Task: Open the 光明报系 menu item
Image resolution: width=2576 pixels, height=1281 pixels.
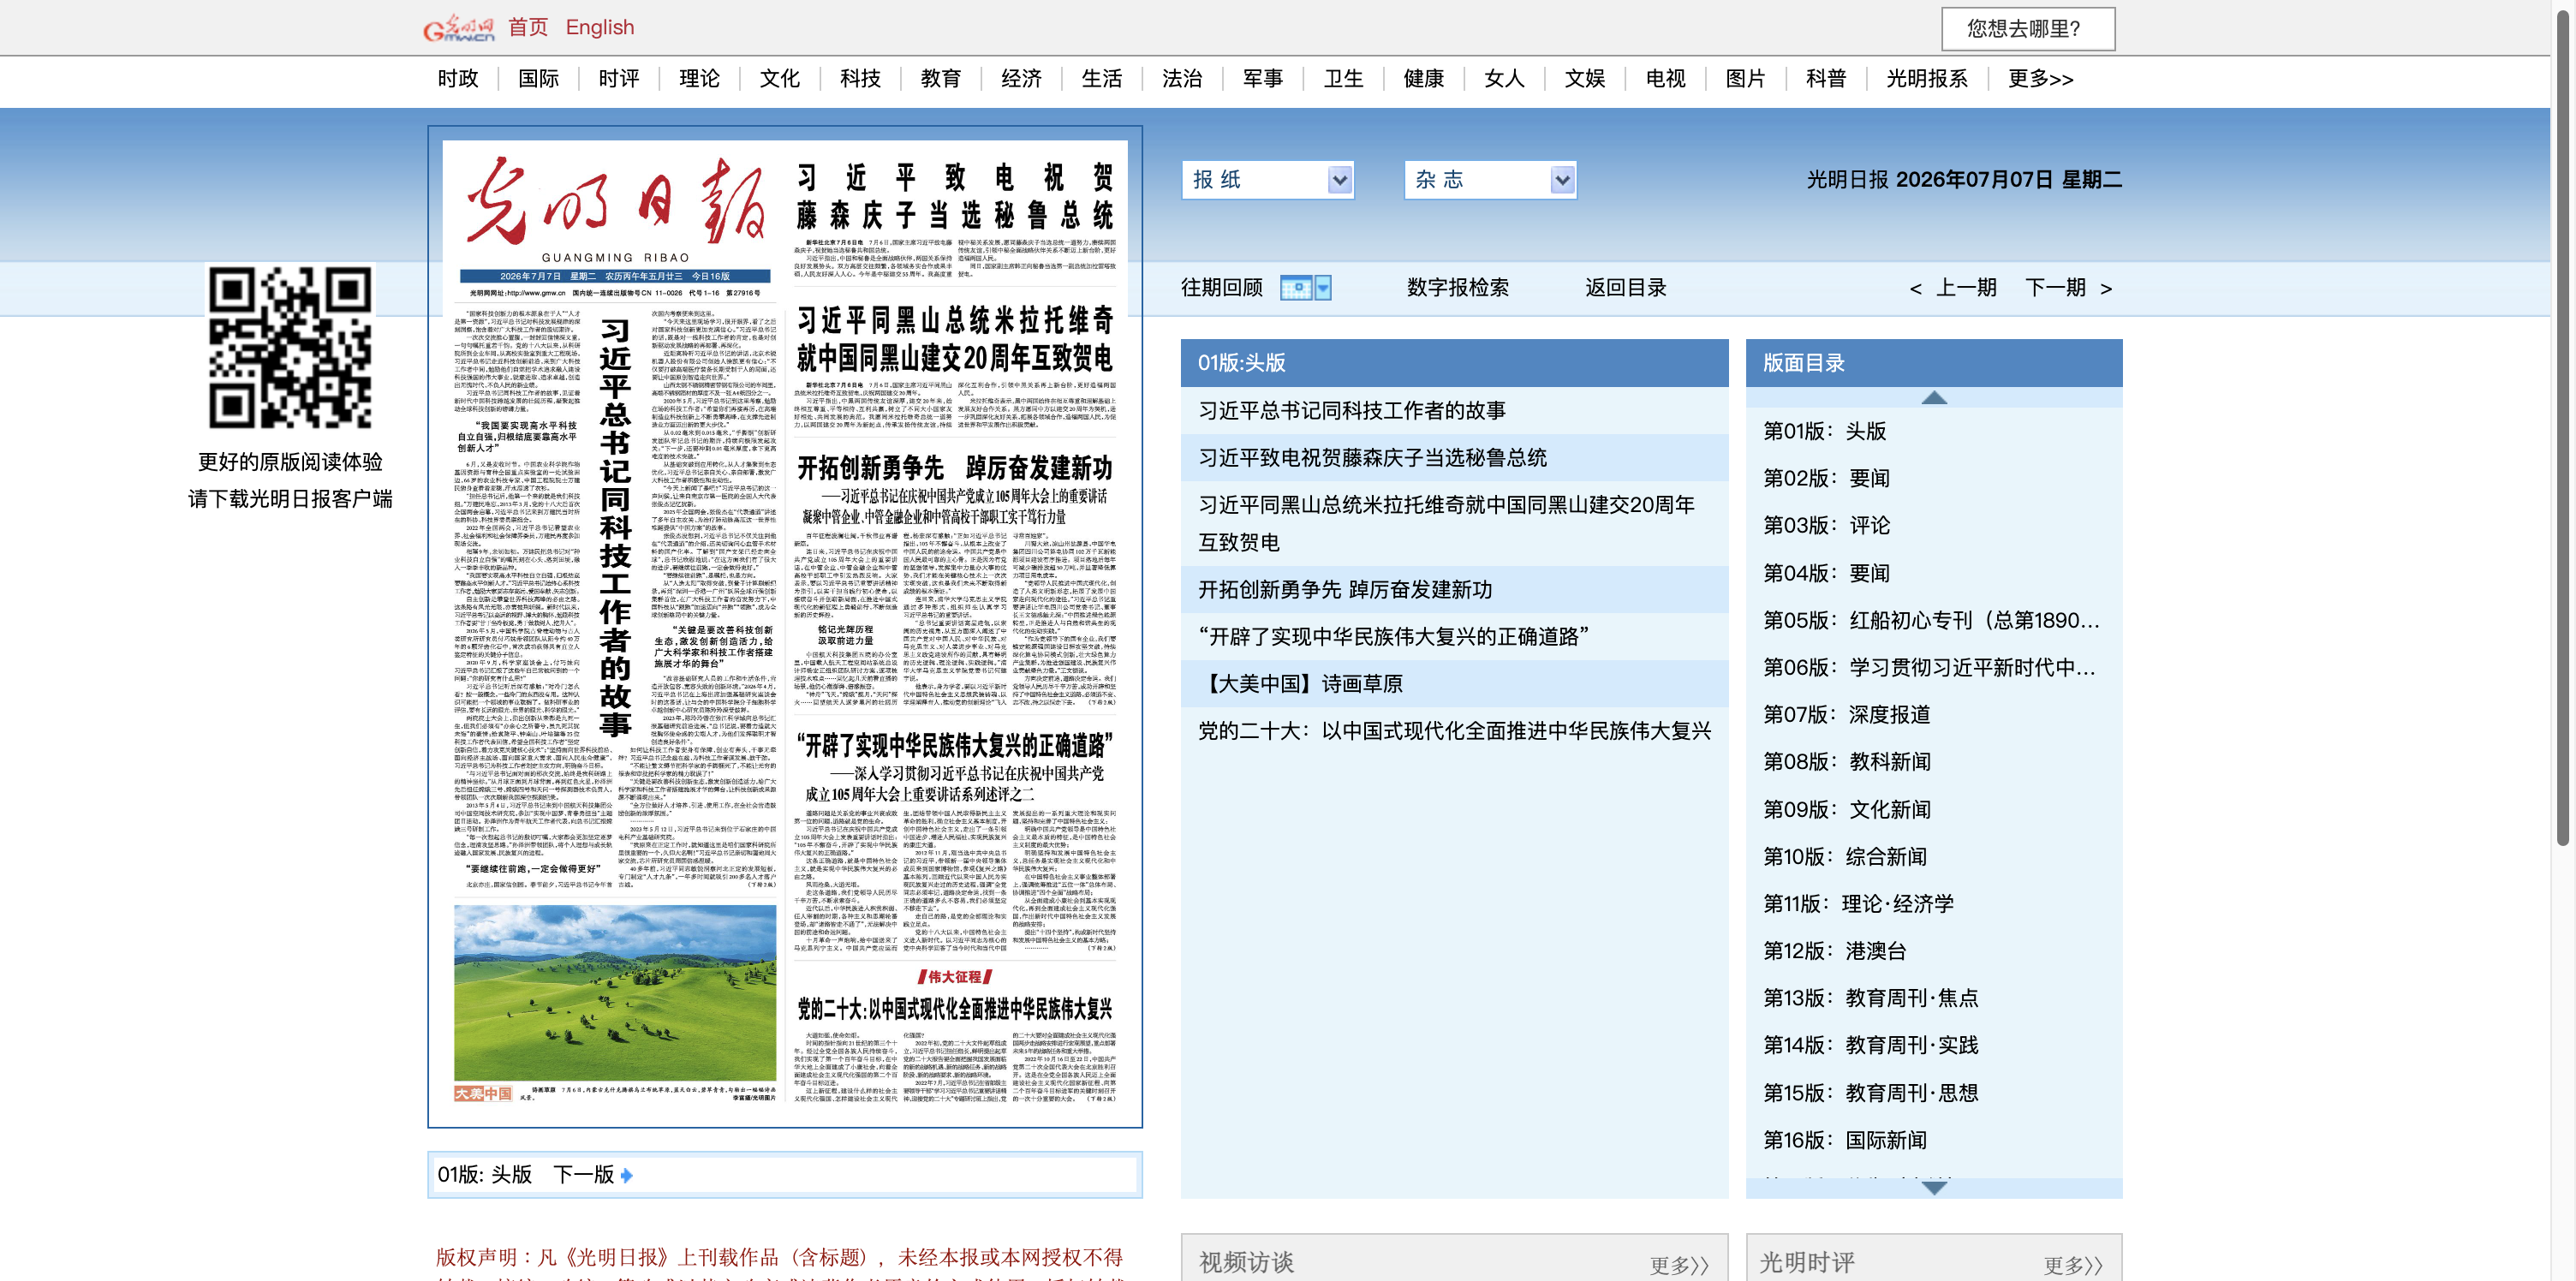Action: (x=1927, y=78)
